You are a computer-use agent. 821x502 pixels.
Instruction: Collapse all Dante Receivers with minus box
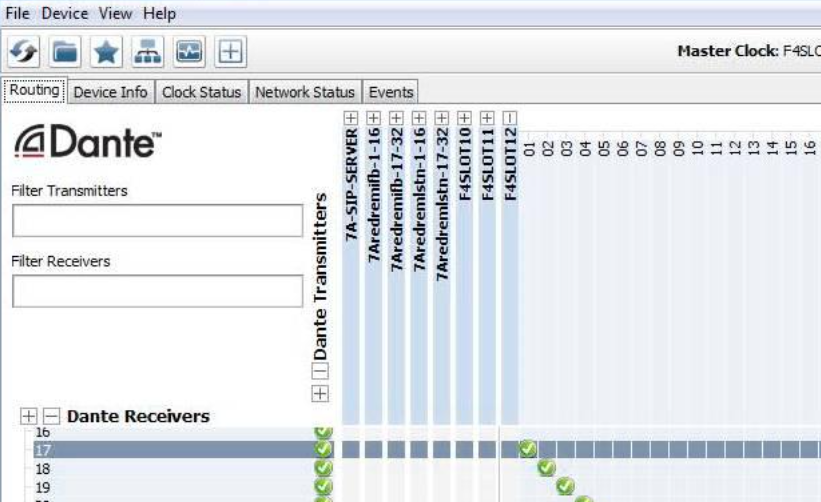[x=51, y=416]
